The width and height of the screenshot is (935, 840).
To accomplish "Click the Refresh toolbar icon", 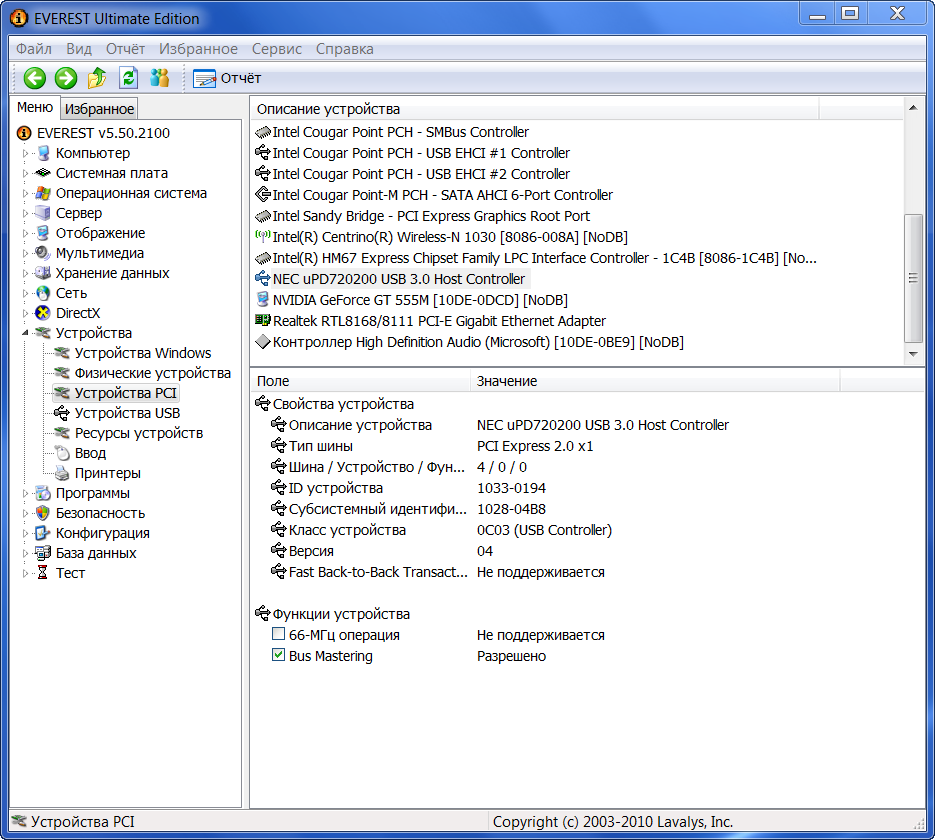I will [x=128, y=78].
